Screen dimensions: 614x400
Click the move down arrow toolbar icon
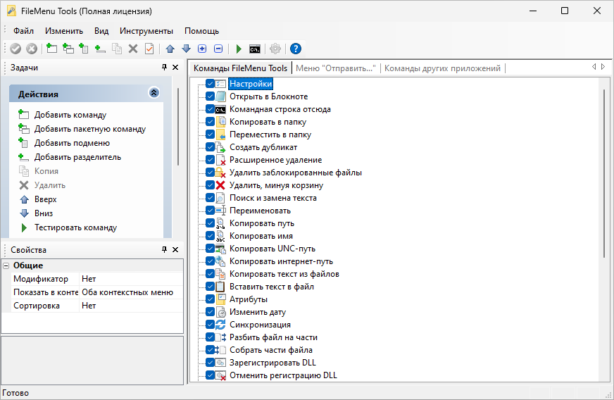[186, 49]
